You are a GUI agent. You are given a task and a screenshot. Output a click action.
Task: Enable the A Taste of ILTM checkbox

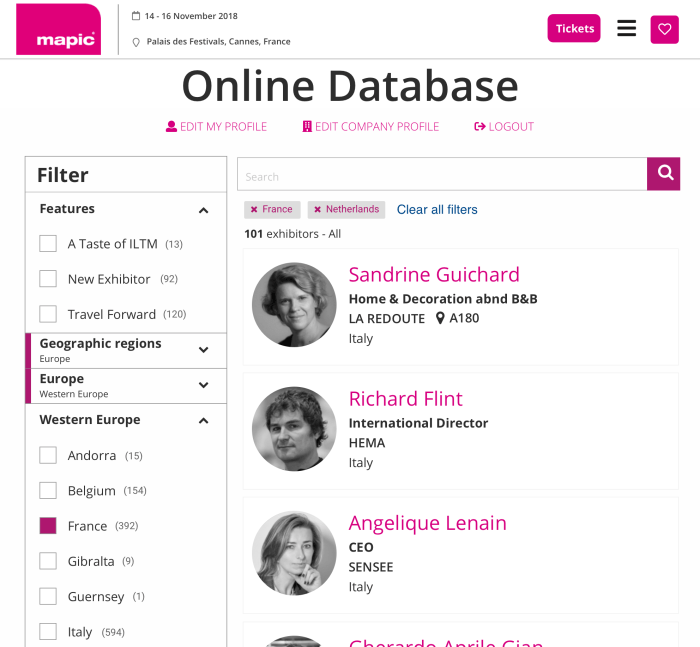tap(48, 244)
